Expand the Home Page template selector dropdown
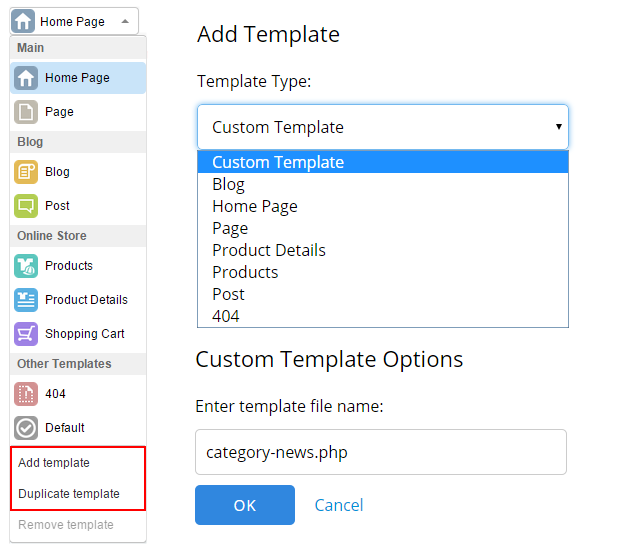 (75, 21)
